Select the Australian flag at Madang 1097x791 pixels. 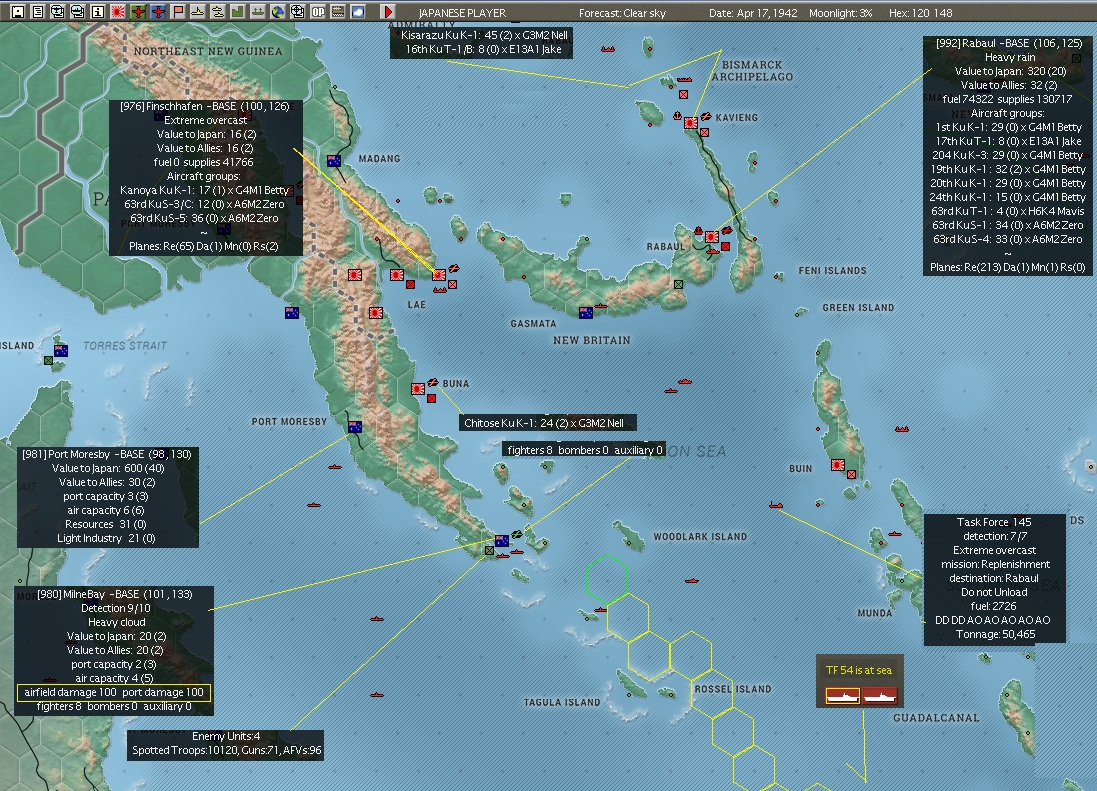[x=334, y=161]
